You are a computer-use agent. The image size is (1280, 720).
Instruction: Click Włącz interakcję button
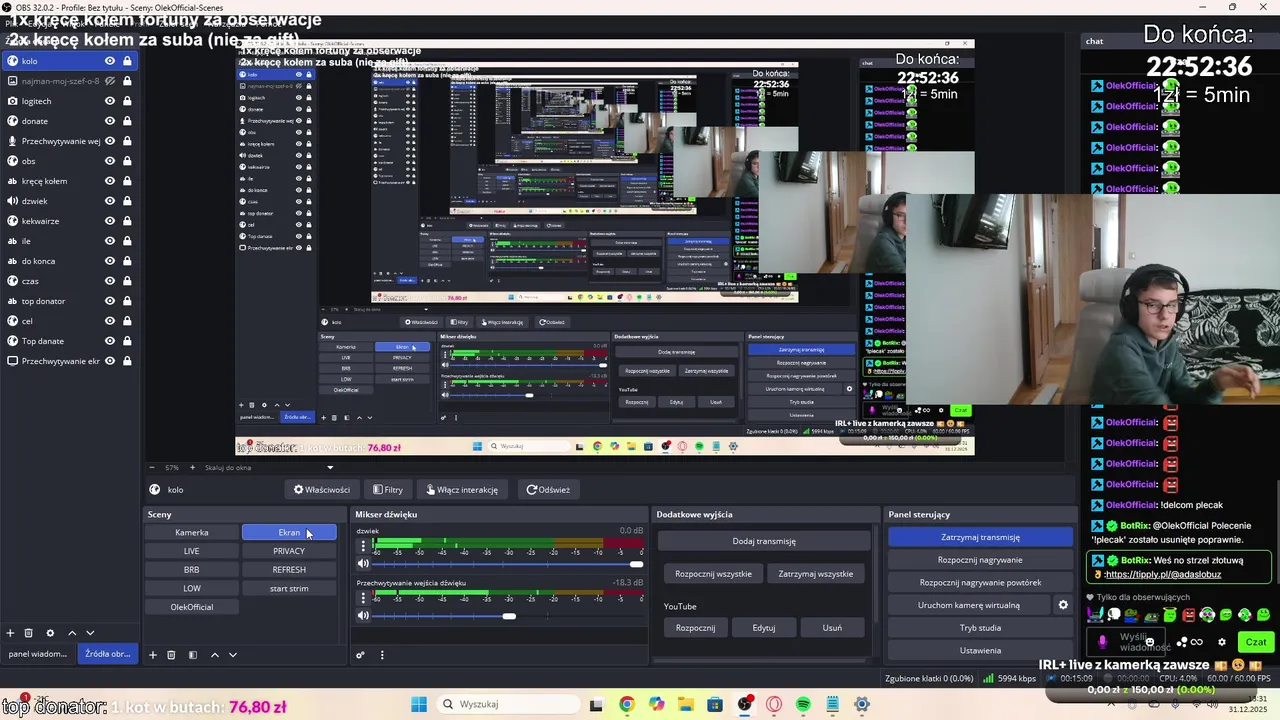coord(462,490)
